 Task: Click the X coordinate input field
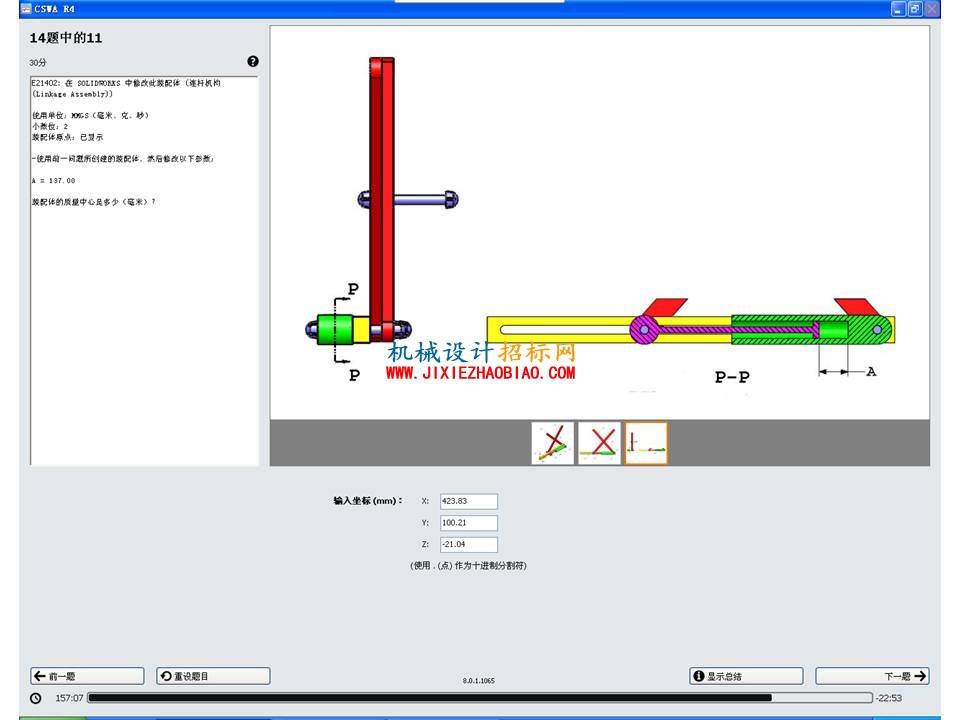coord(469,501)
